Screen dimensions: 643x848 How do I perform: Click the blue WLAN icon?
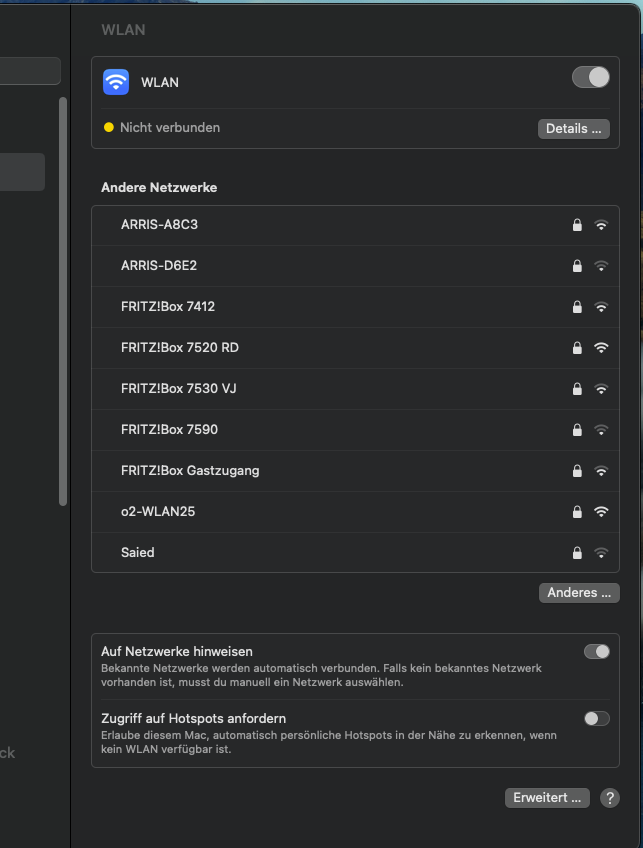pos(116,82)
